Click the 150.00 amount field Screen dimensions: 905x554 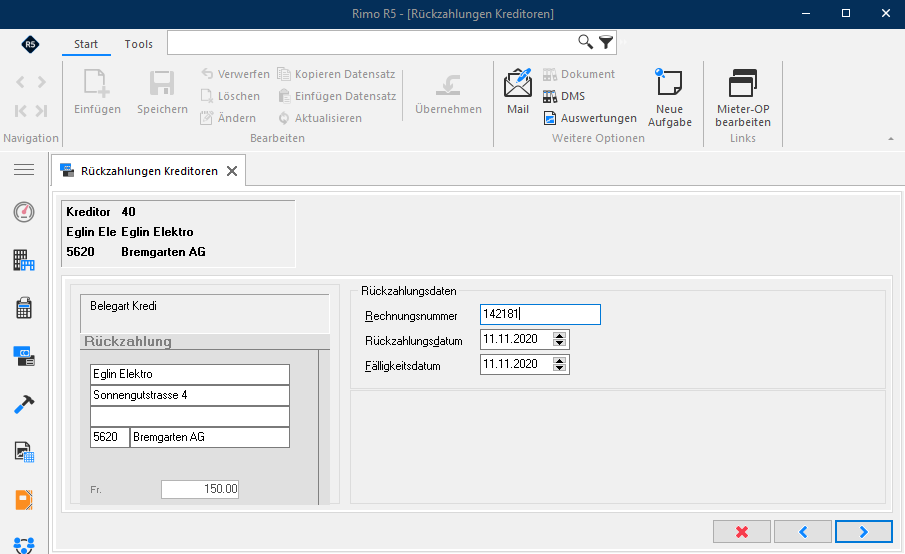click(200, 489)
